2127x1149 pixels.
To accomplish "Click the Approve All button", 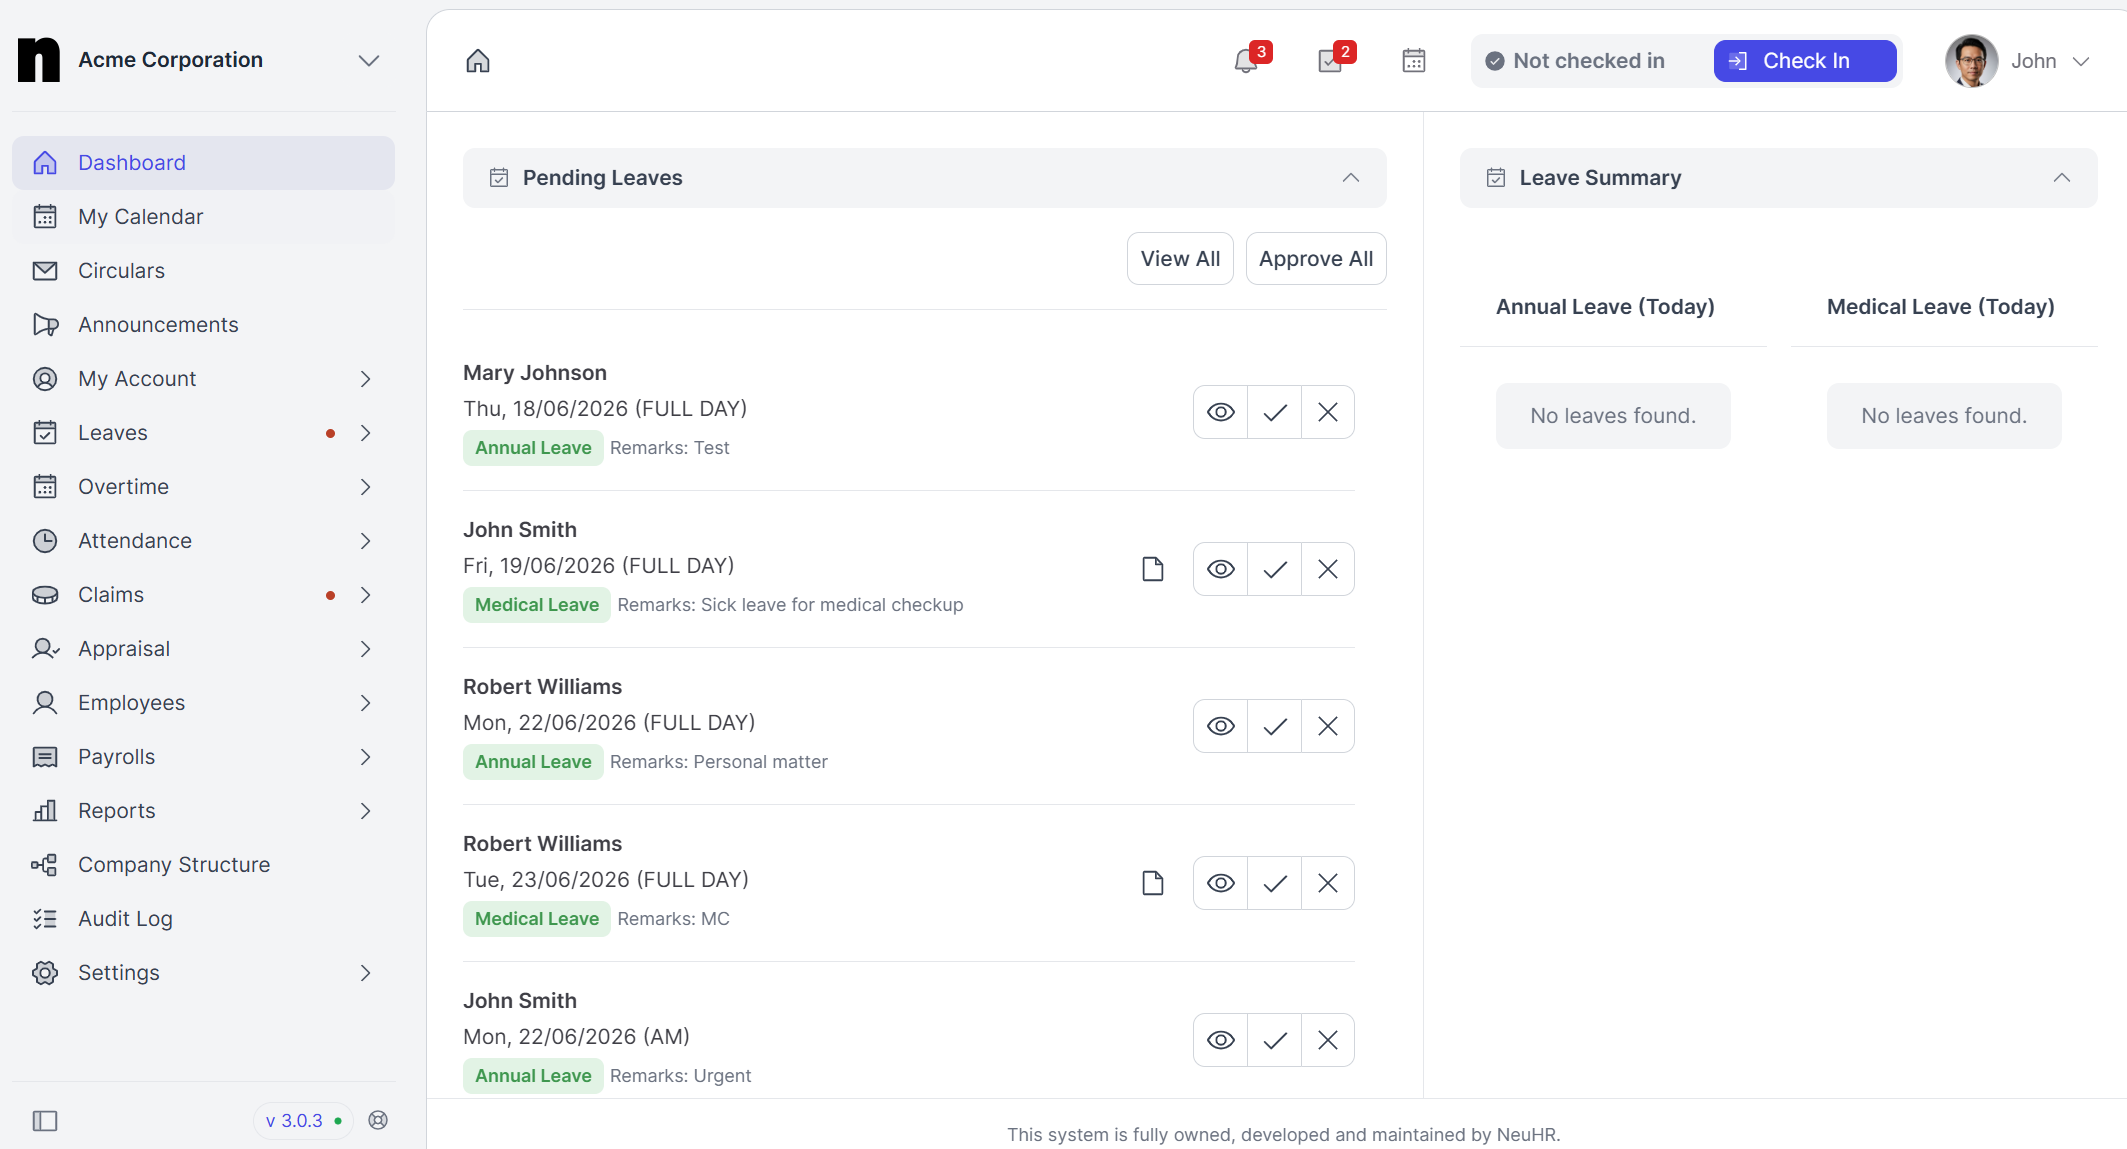I will coord(1316,259).
